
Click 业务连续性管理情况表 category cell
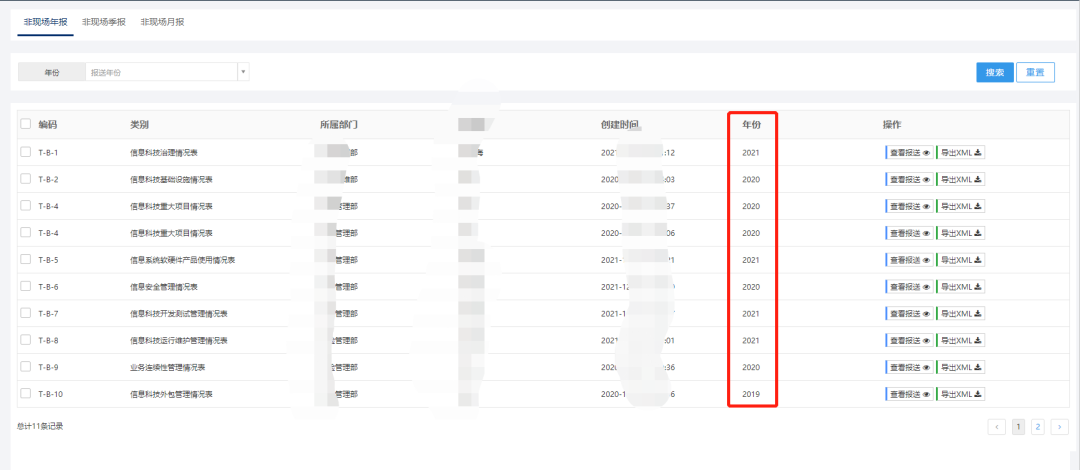click(167, 367)
